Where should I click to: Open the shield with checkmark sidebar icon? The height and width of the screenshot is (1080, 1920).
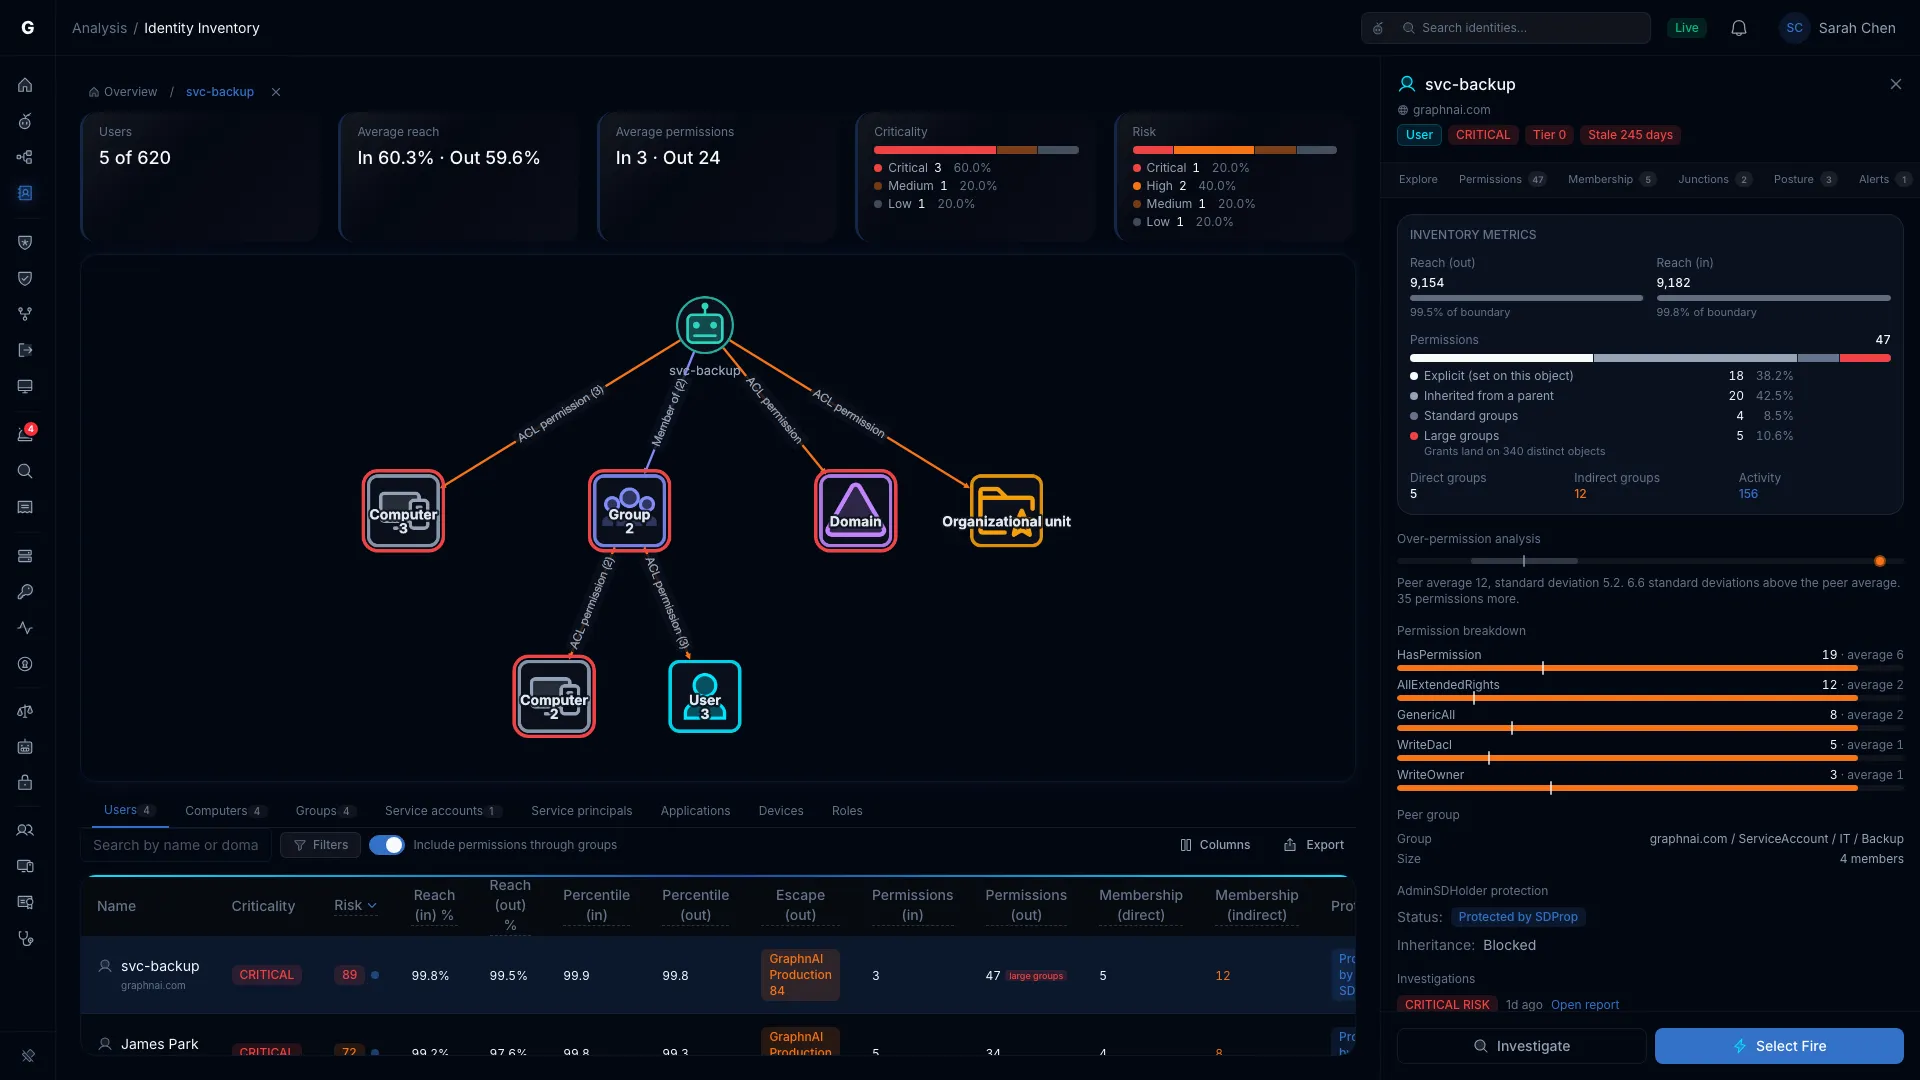coord(25,278)
